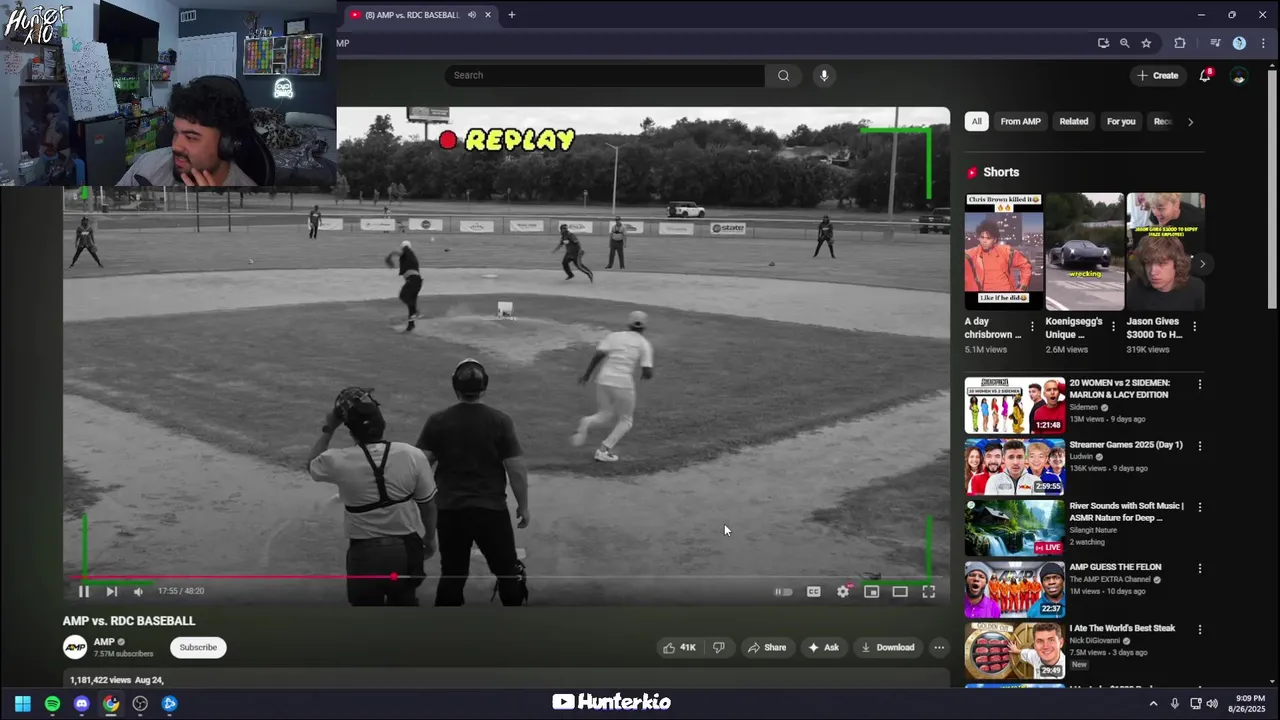Close the AMP vs. RDC BASEBALL tab

pyautogui.click(x=488, y=15)
